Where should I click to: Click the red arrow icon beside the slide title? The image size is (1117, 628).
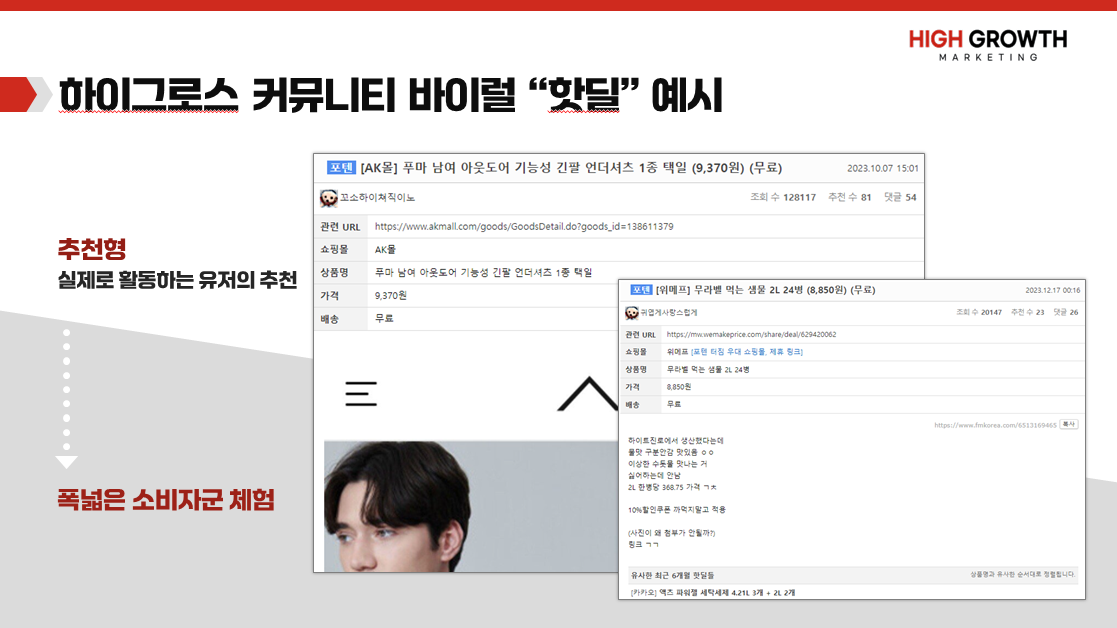pyautogui.click(x=19, y=95)
